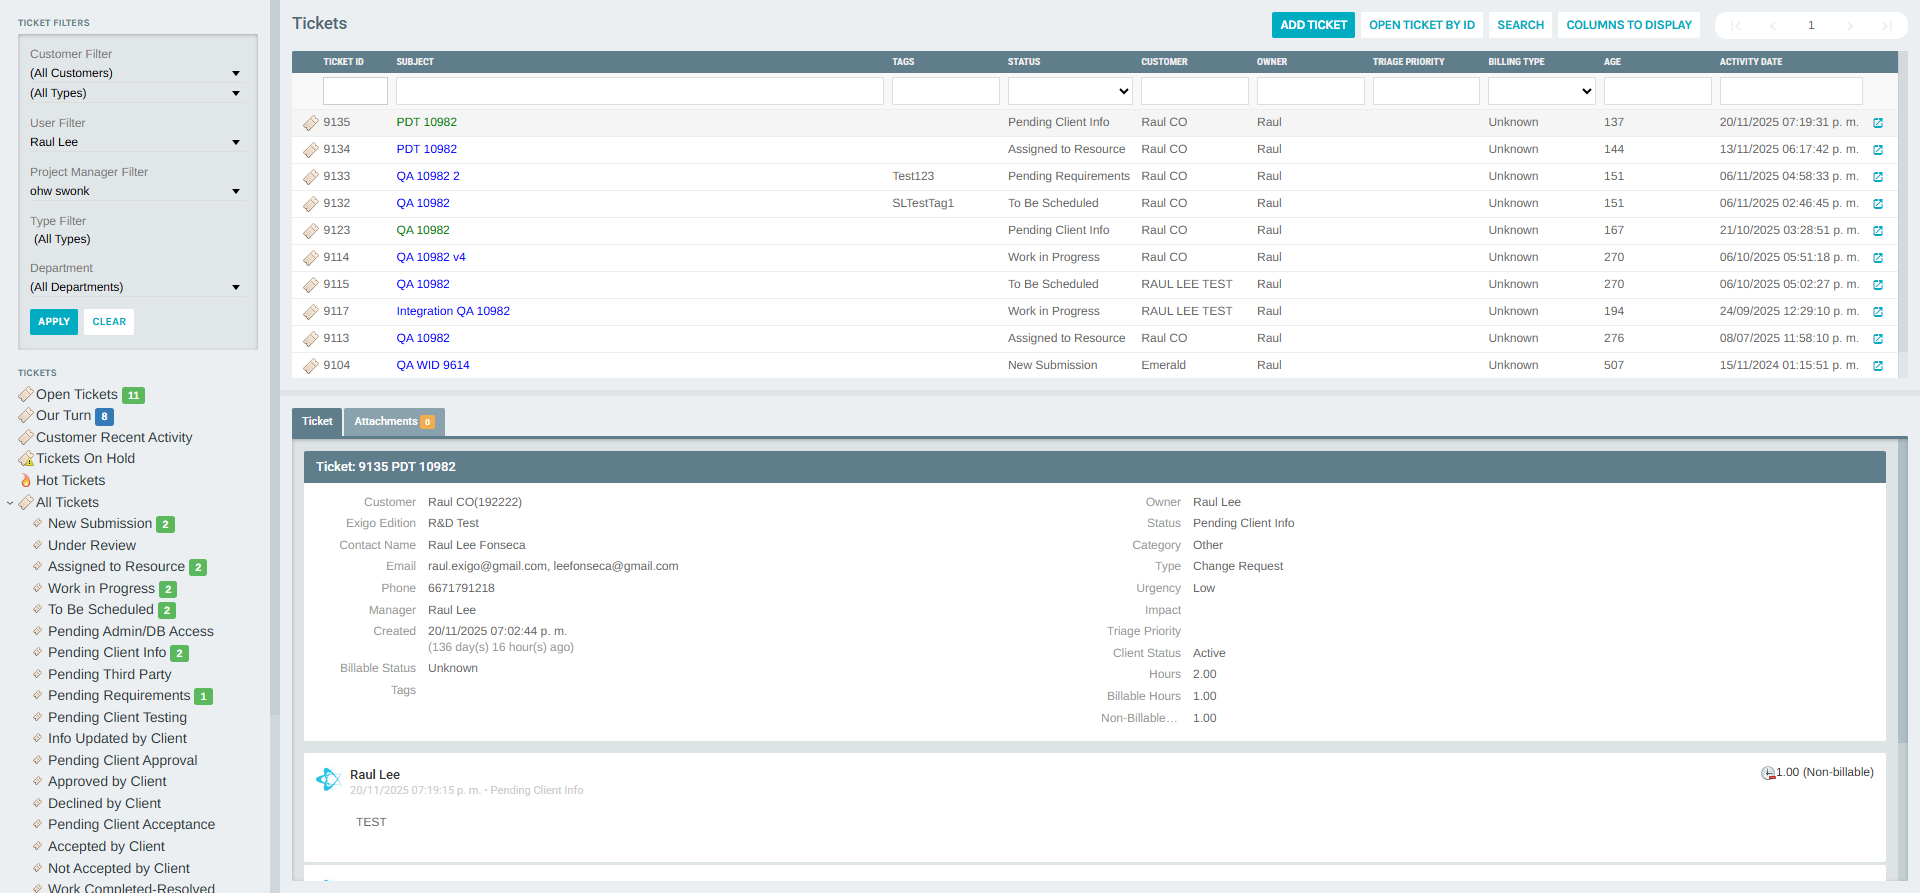Open ticket 9133 external link icon

1878,177
